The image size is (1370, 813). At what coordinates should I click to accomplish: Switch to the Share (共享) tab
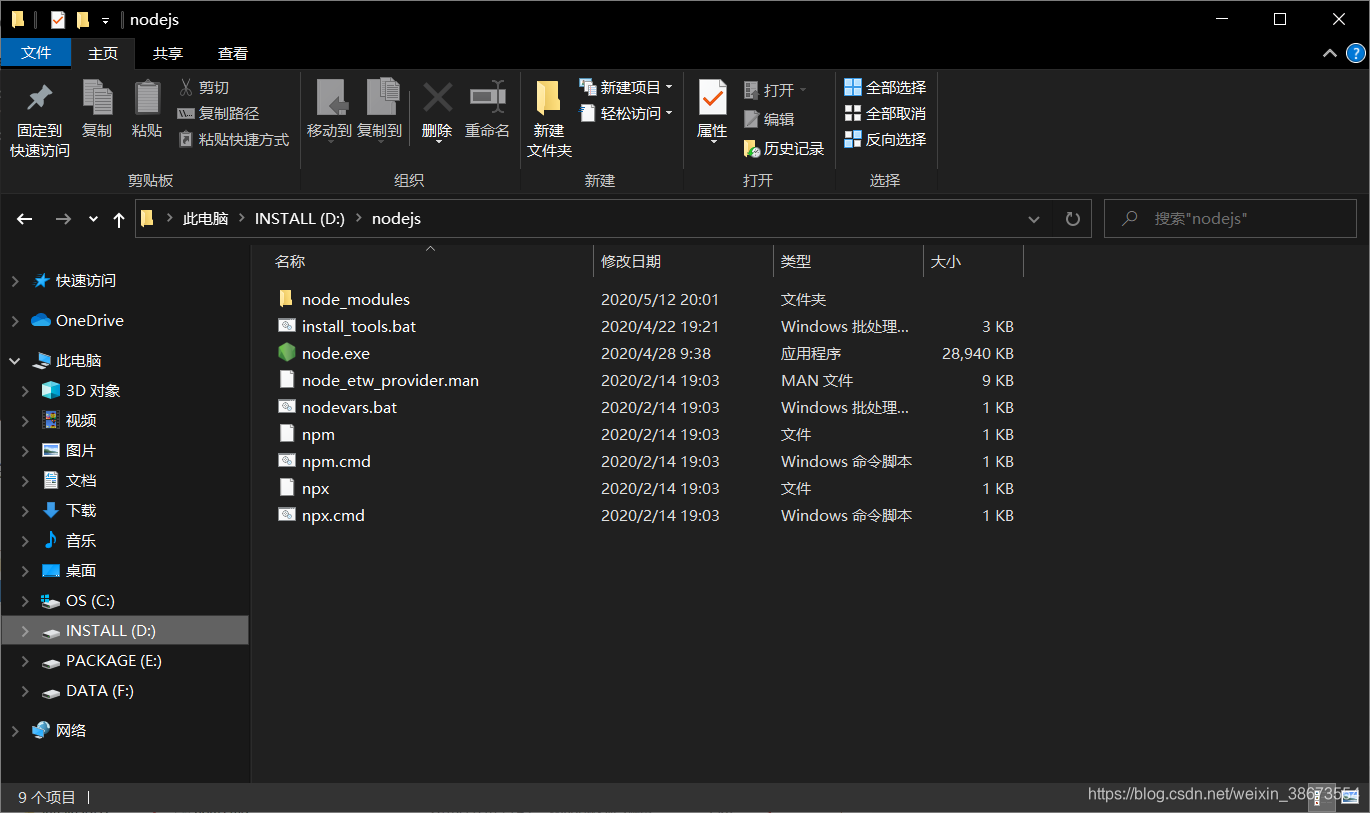tap(168, 53)
